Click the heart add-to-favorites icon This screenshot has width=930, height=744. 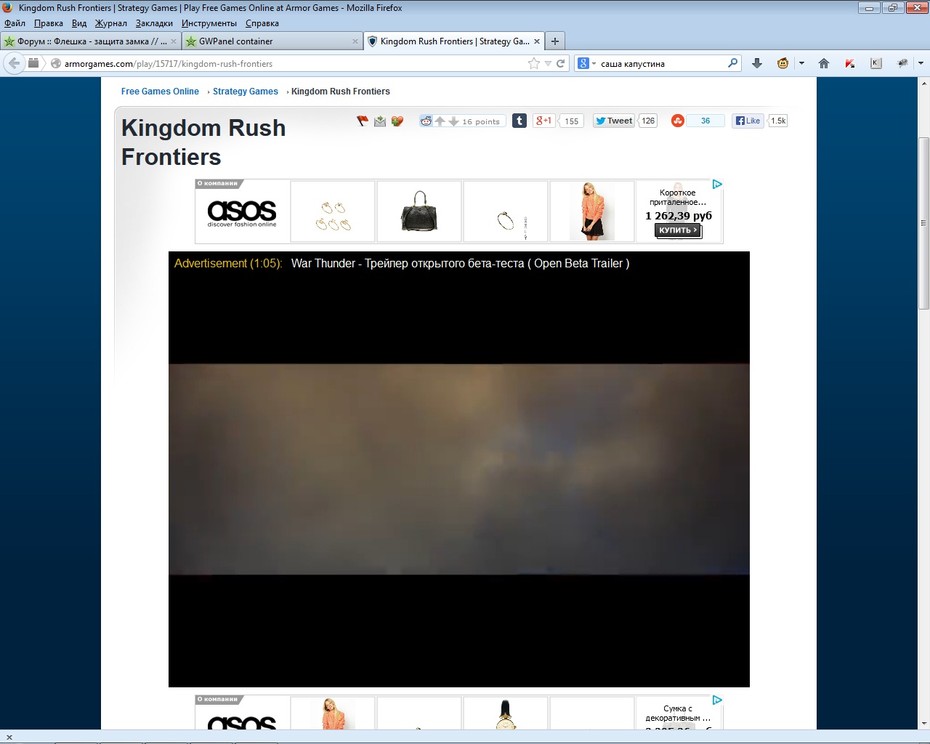click(x=397, y=121)
